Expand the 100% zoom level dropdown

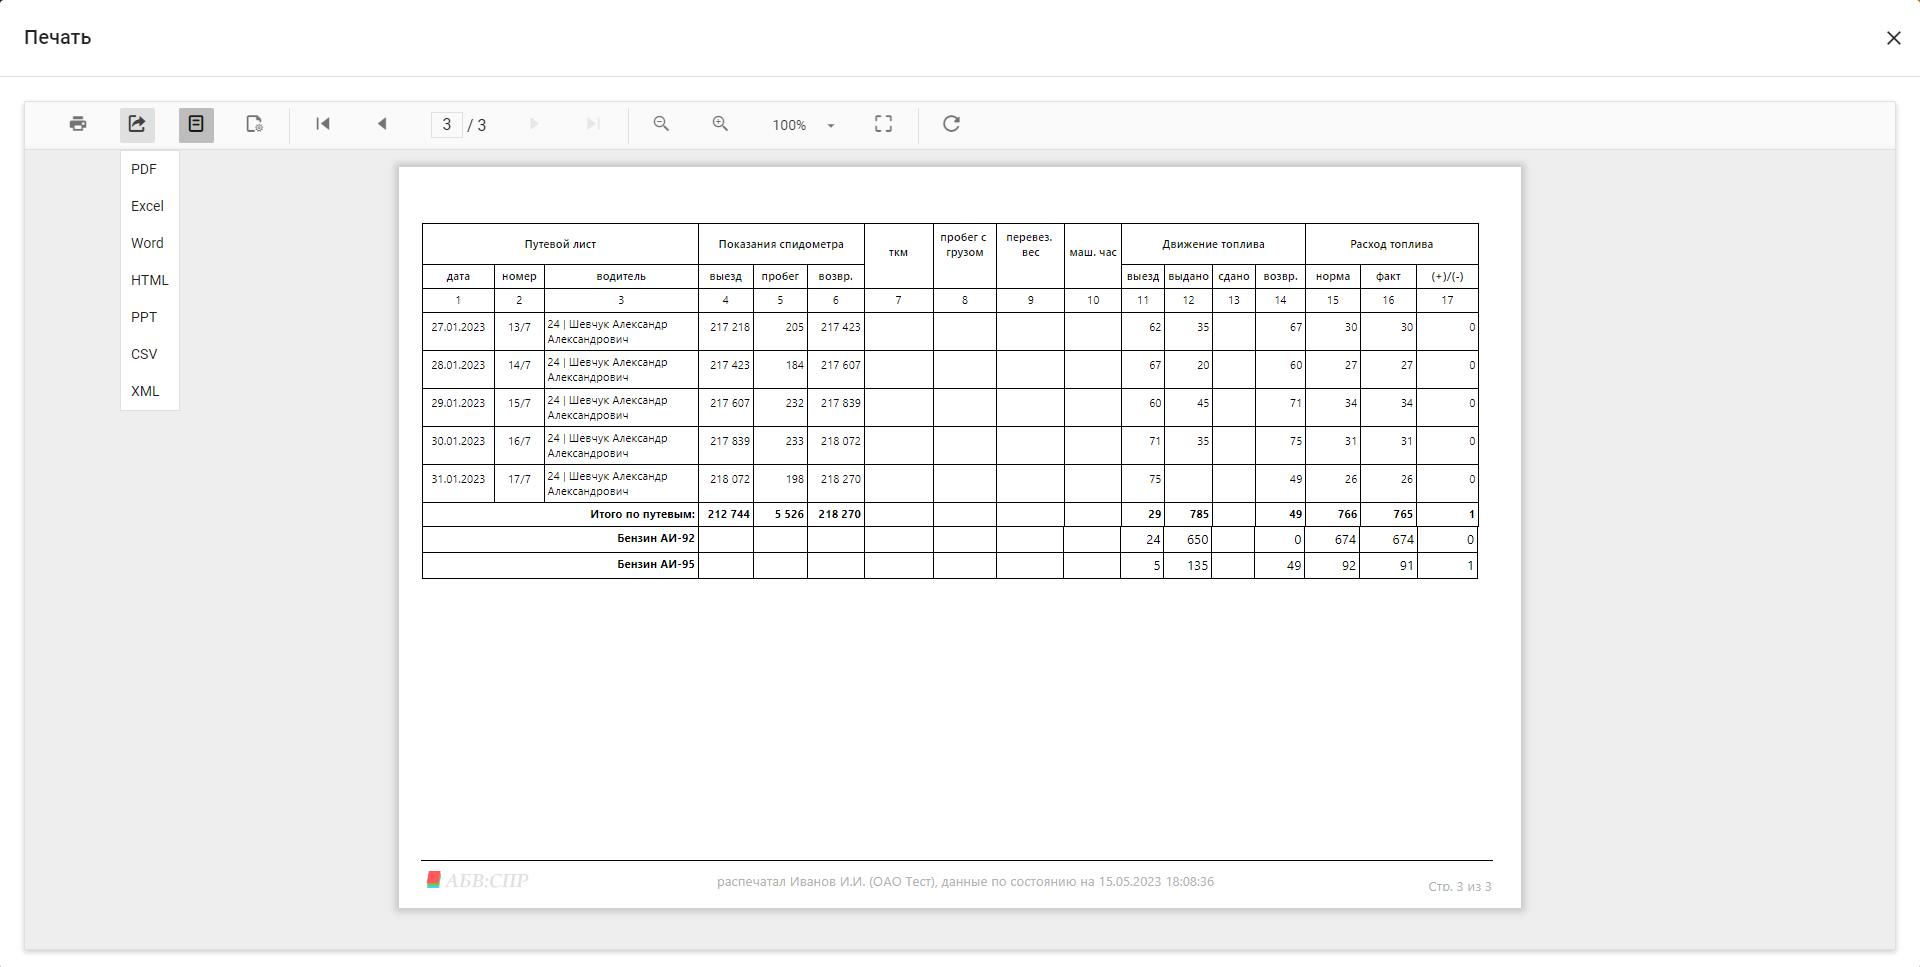830,125
